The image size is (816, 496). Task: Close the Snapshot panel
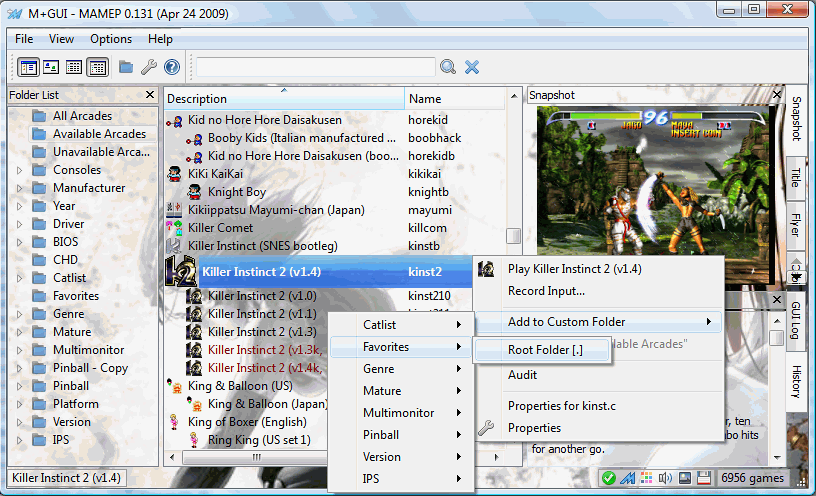777,95
